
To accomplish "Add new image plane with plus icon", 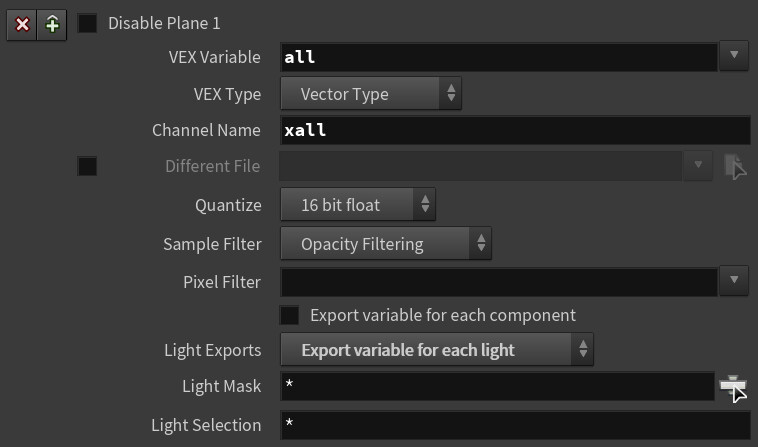I will 52,24.
